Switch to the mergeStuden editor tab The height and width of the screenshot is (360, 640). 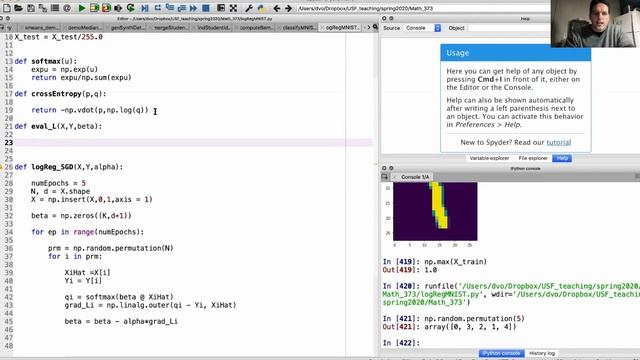click(170, 28)
